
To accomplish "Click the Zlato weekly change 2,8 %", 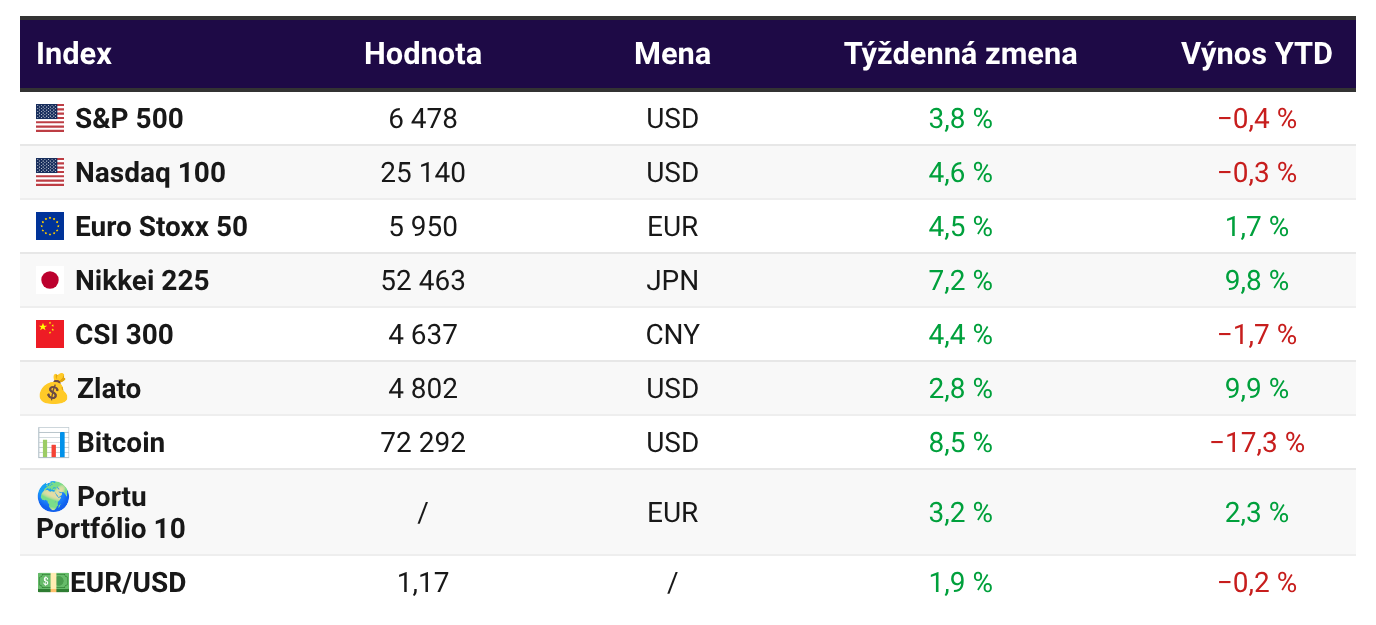I will click(960, 388).
